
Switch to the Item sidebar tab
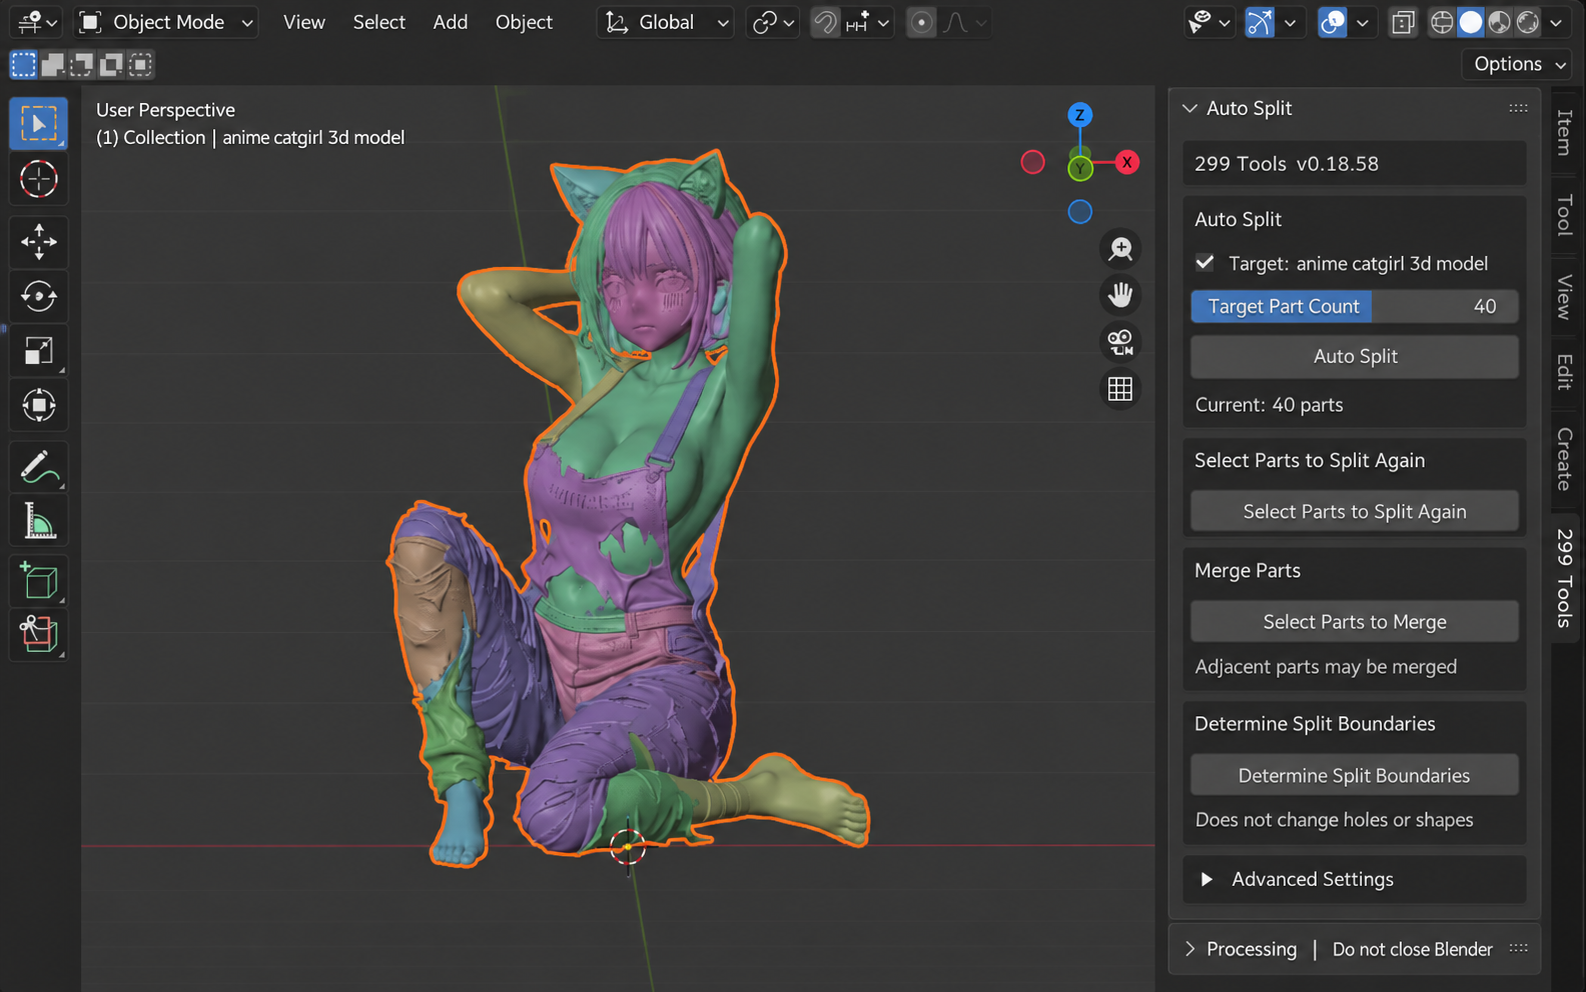point(1565,132)
